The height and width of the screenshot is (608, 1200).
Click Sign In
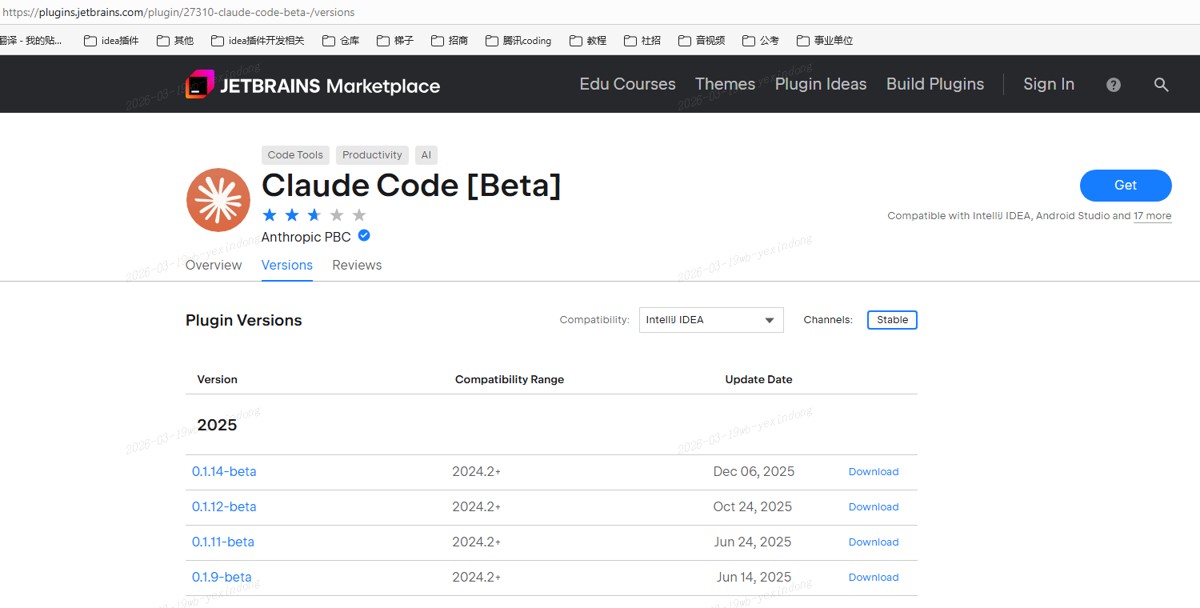click(x=1048, y=84)
